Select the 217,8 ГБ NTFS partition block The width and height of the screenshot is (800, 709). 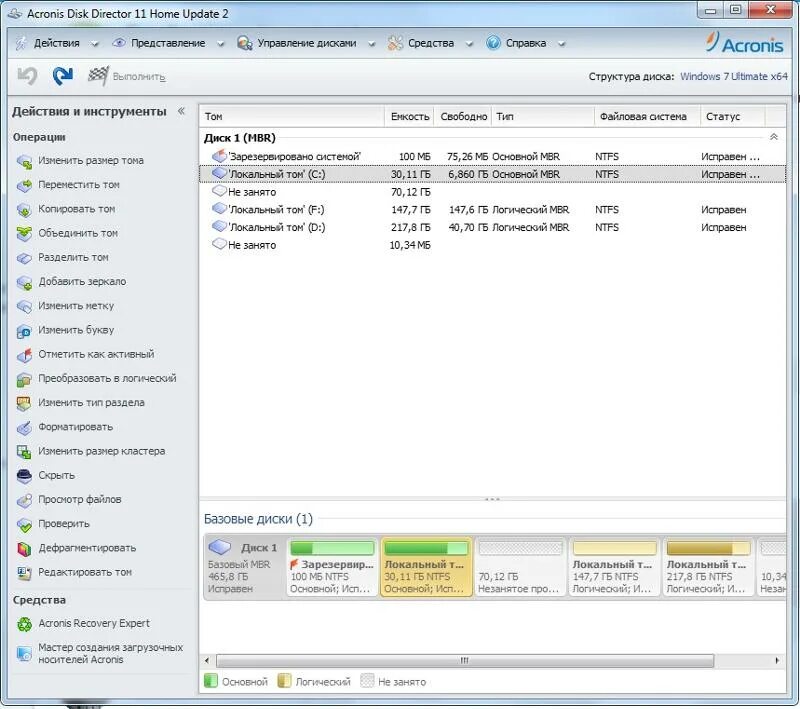coord(708,567)
